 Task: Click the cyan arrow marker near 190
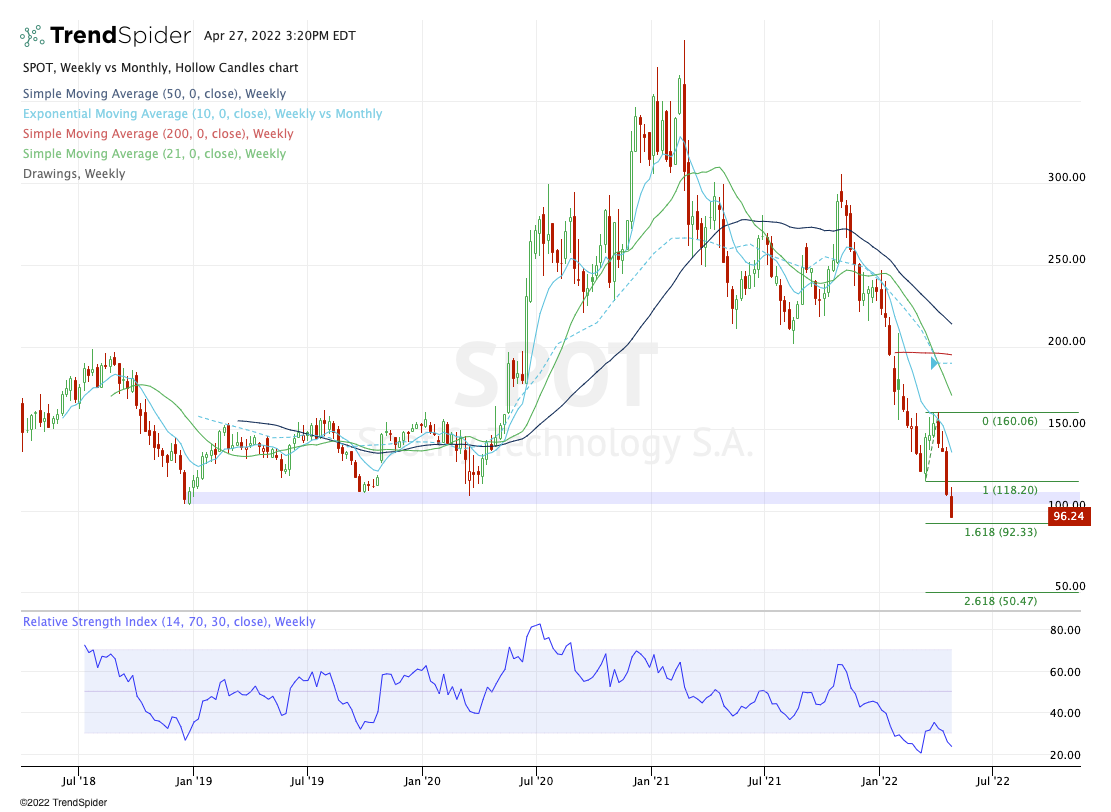pyautogui.click(x=935, y=363)
